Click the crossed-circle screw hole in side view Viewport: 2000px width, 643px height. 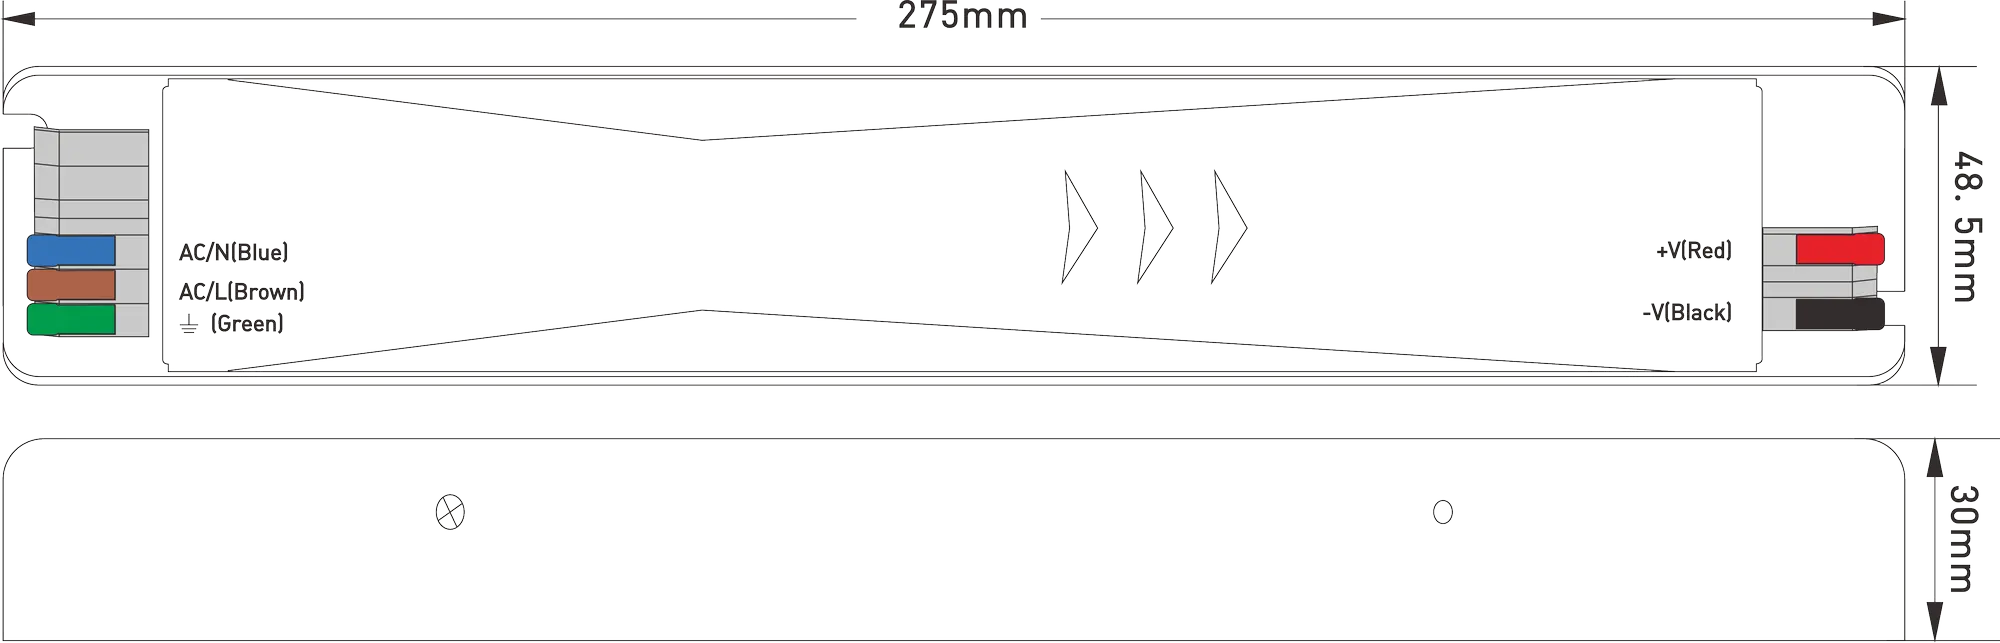[x=450, y=512]
